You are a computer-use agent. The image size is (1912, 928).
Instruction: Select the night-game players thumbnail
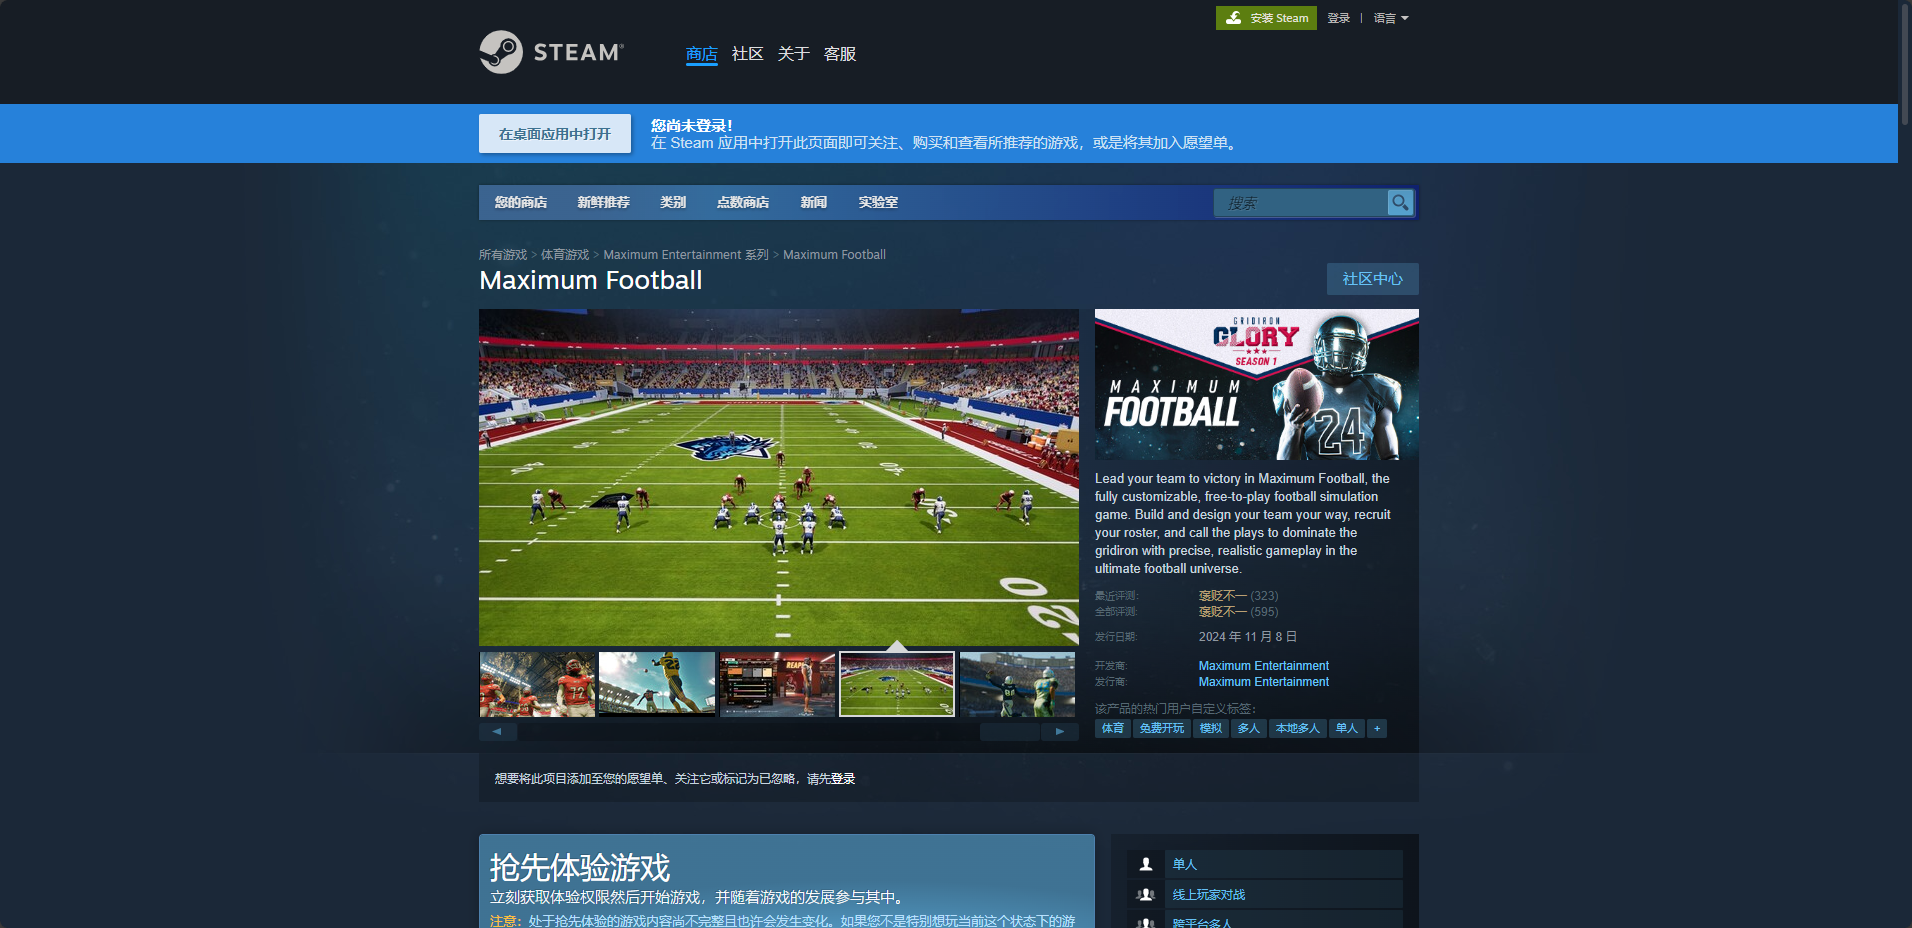(x=1017, y=684)
